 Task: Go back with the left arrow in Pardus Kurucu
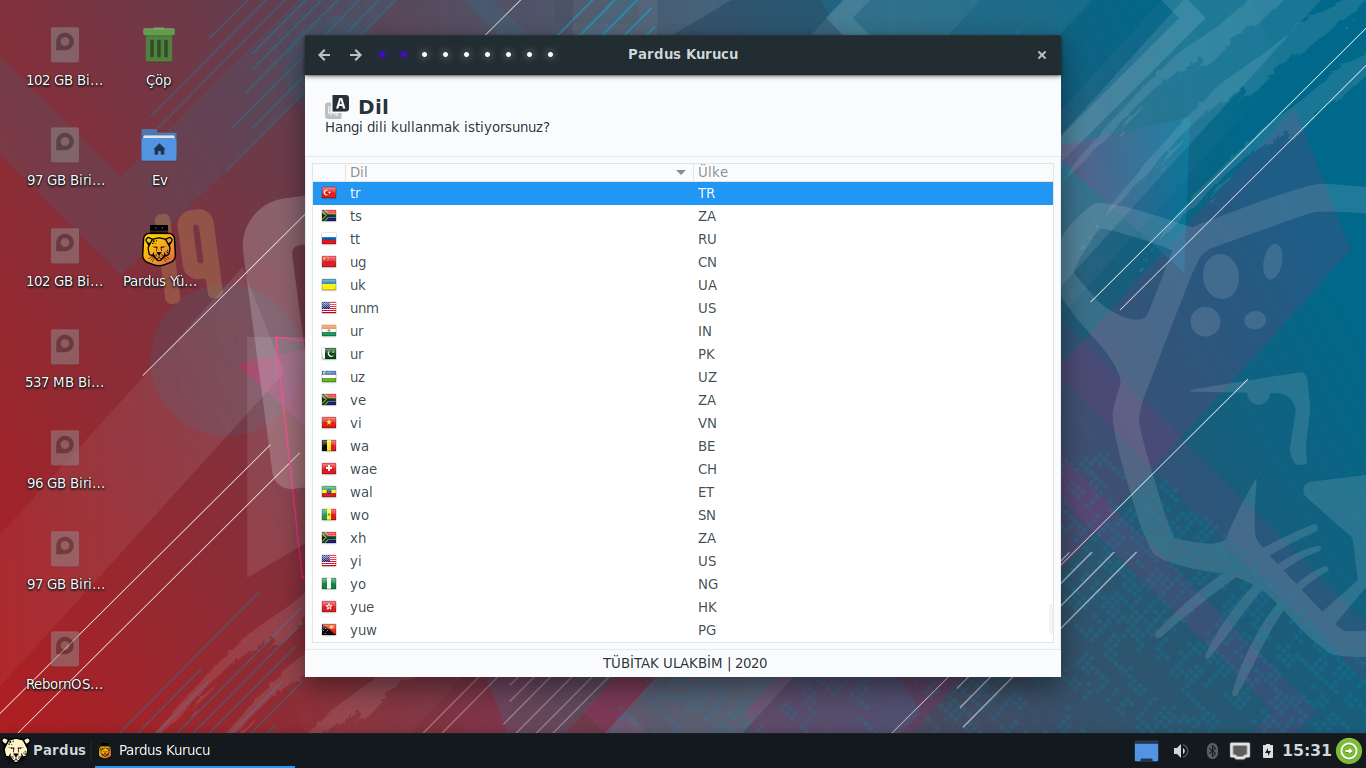click(324, 55)
